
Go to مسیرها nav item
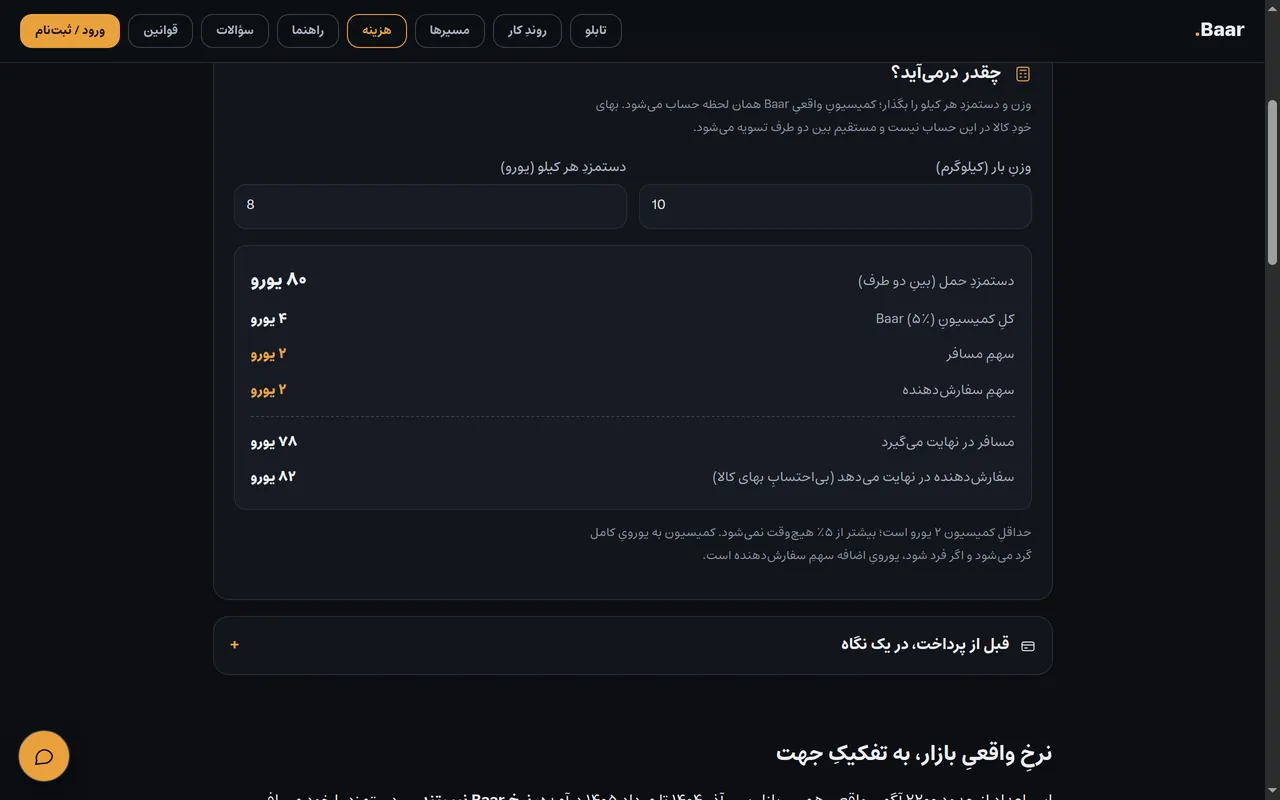[x=450, y=31]
